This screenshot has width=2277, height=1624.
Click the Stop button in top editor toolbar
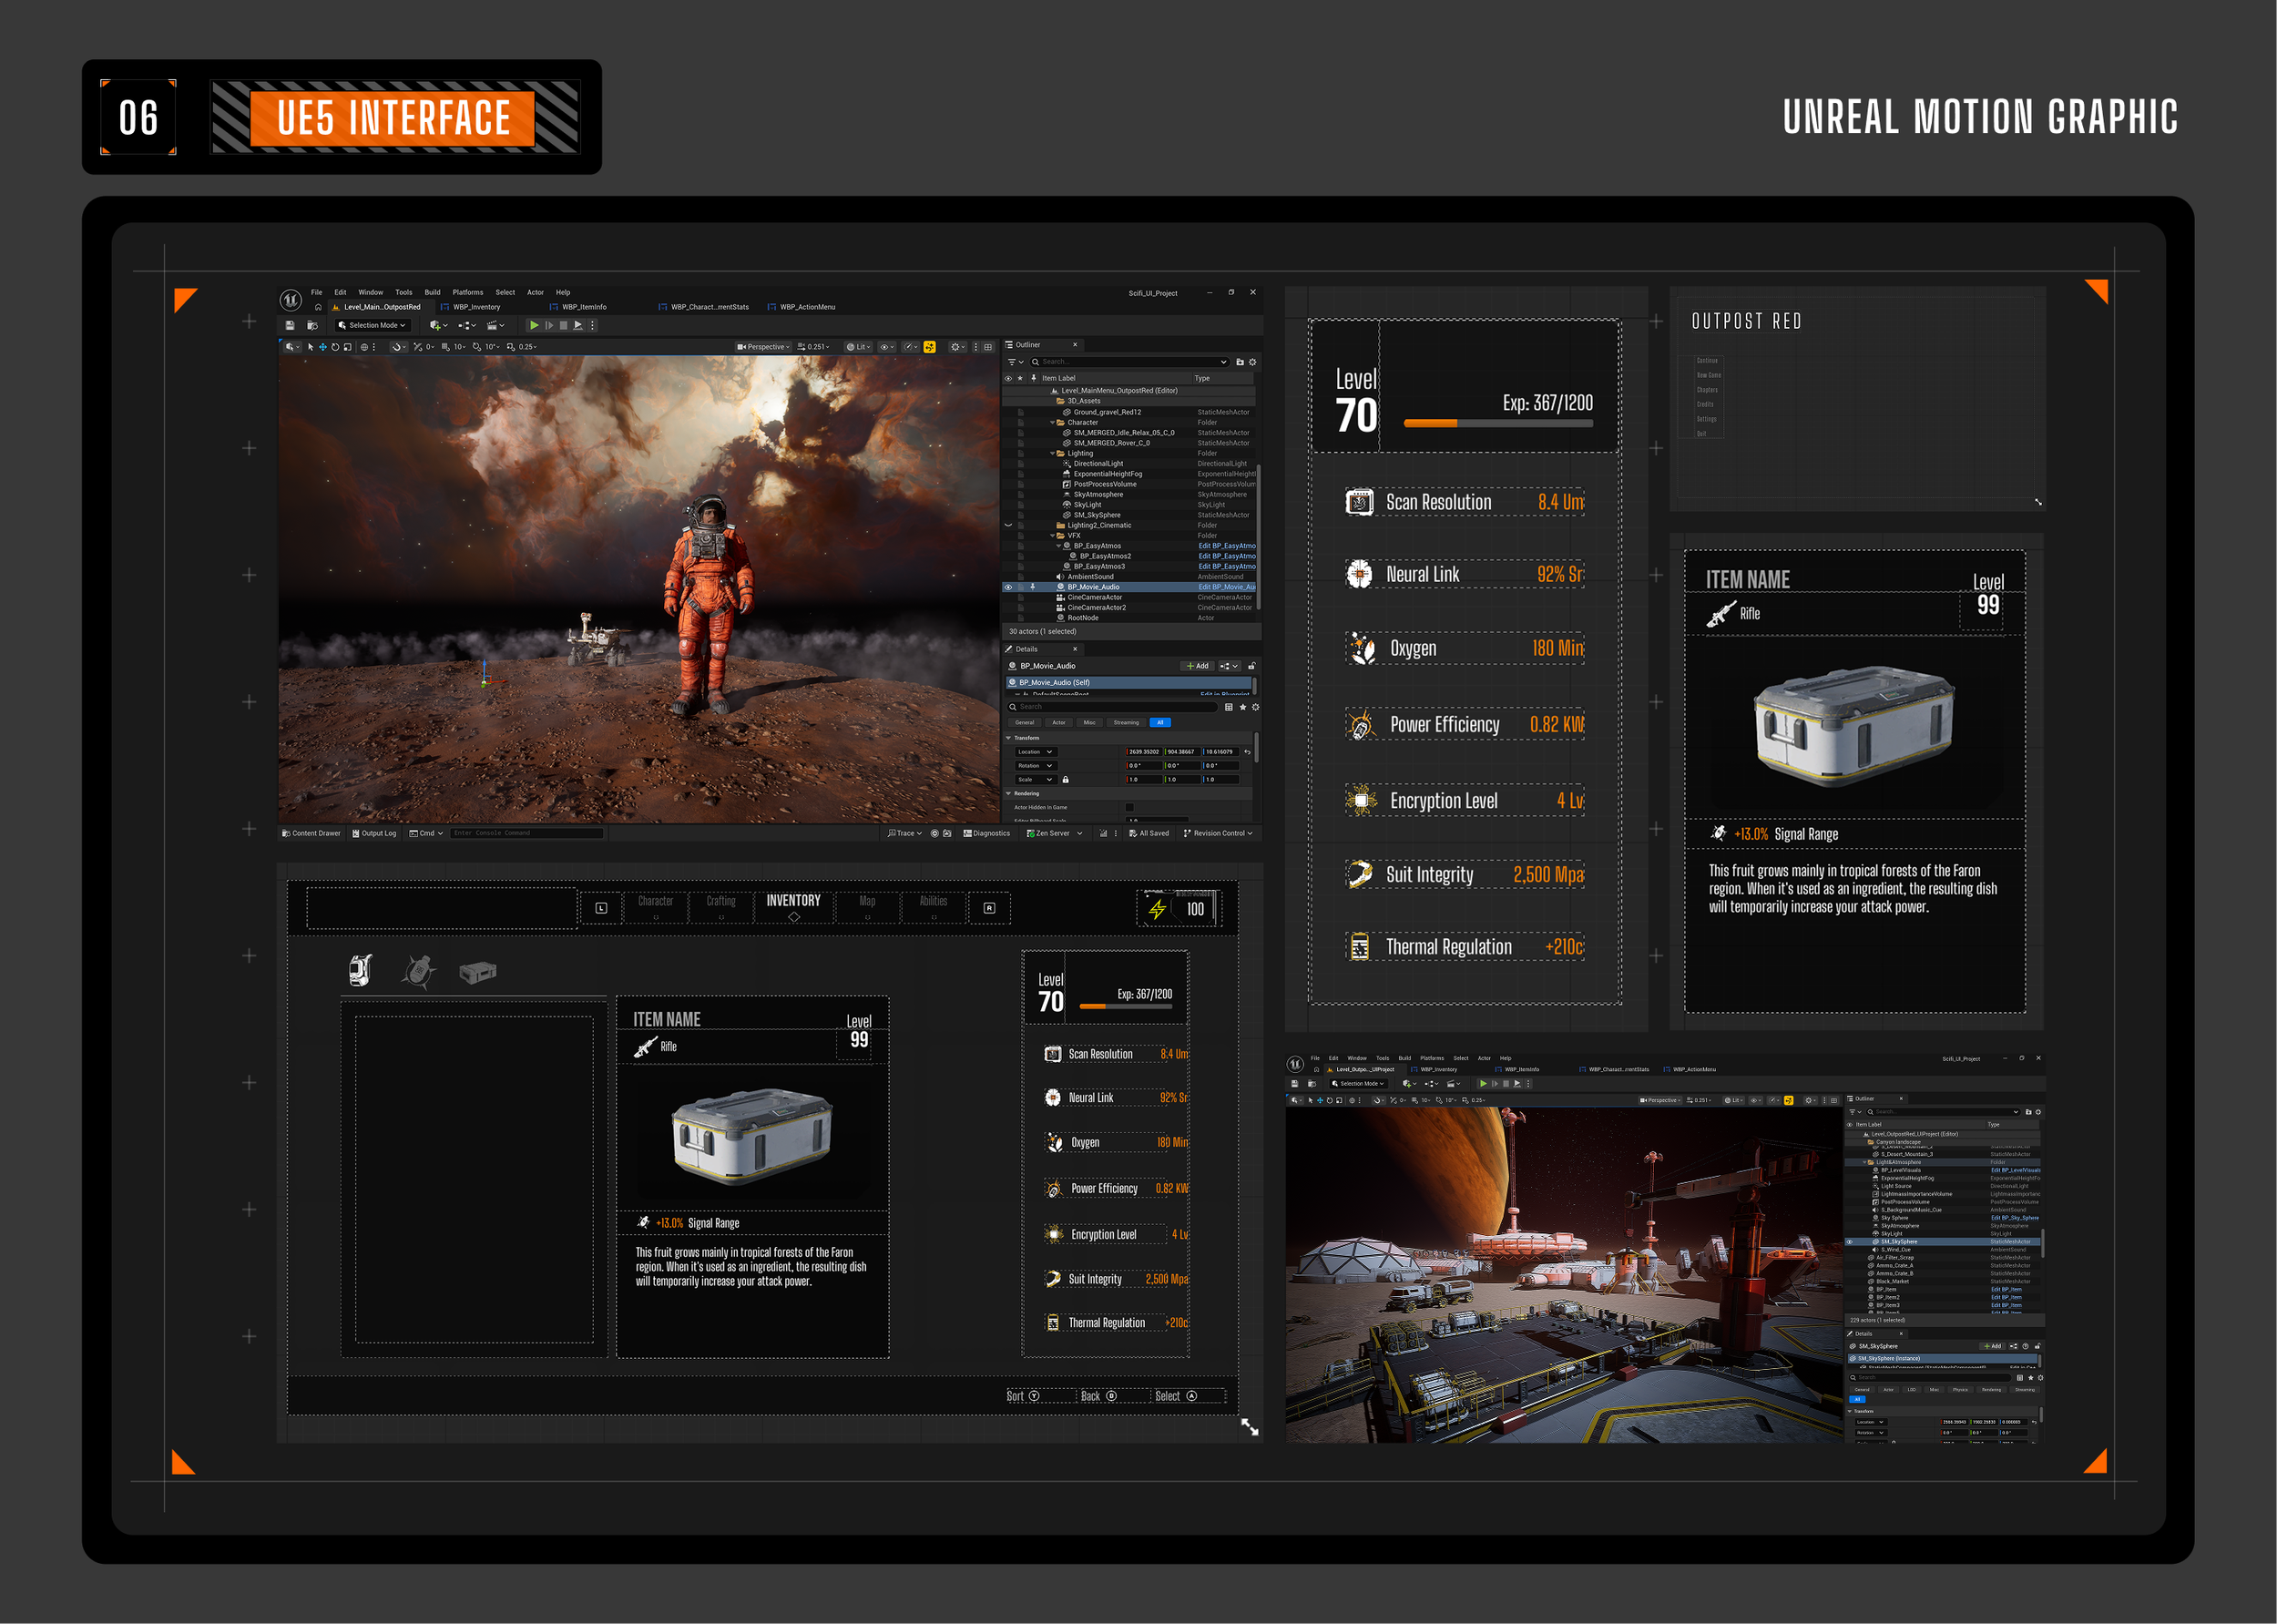click(x=563, y=326)
